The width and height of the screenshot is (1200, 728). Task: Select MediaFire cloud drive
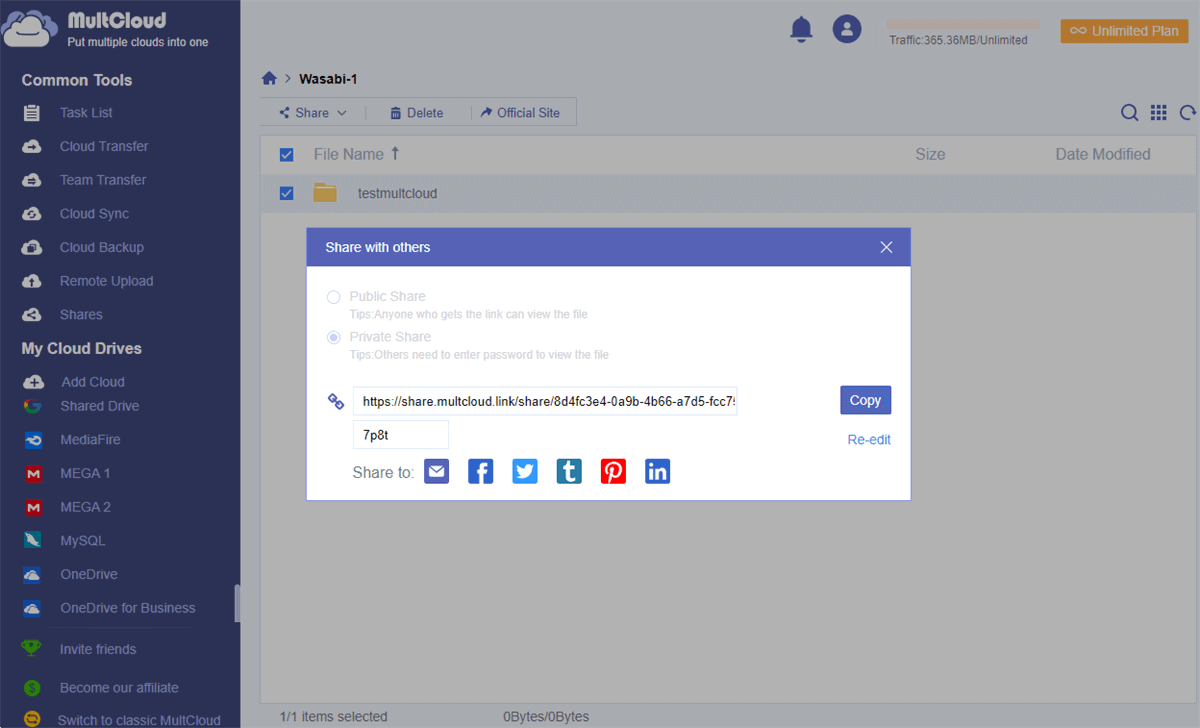(x=90, y=440)
